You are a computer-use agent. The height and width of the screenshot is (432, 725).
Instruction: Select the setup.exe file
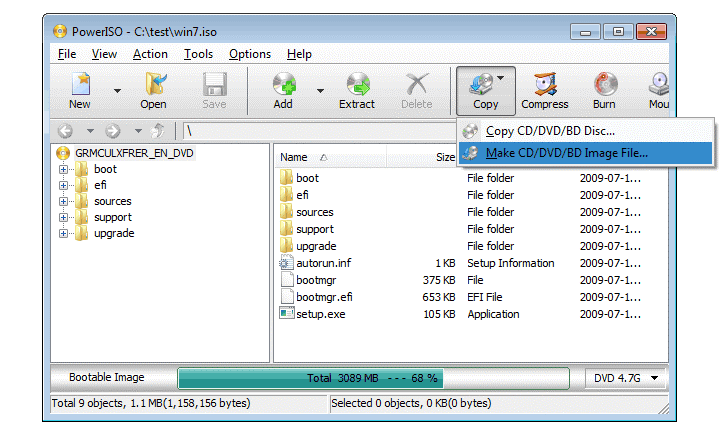coord(321,315)
